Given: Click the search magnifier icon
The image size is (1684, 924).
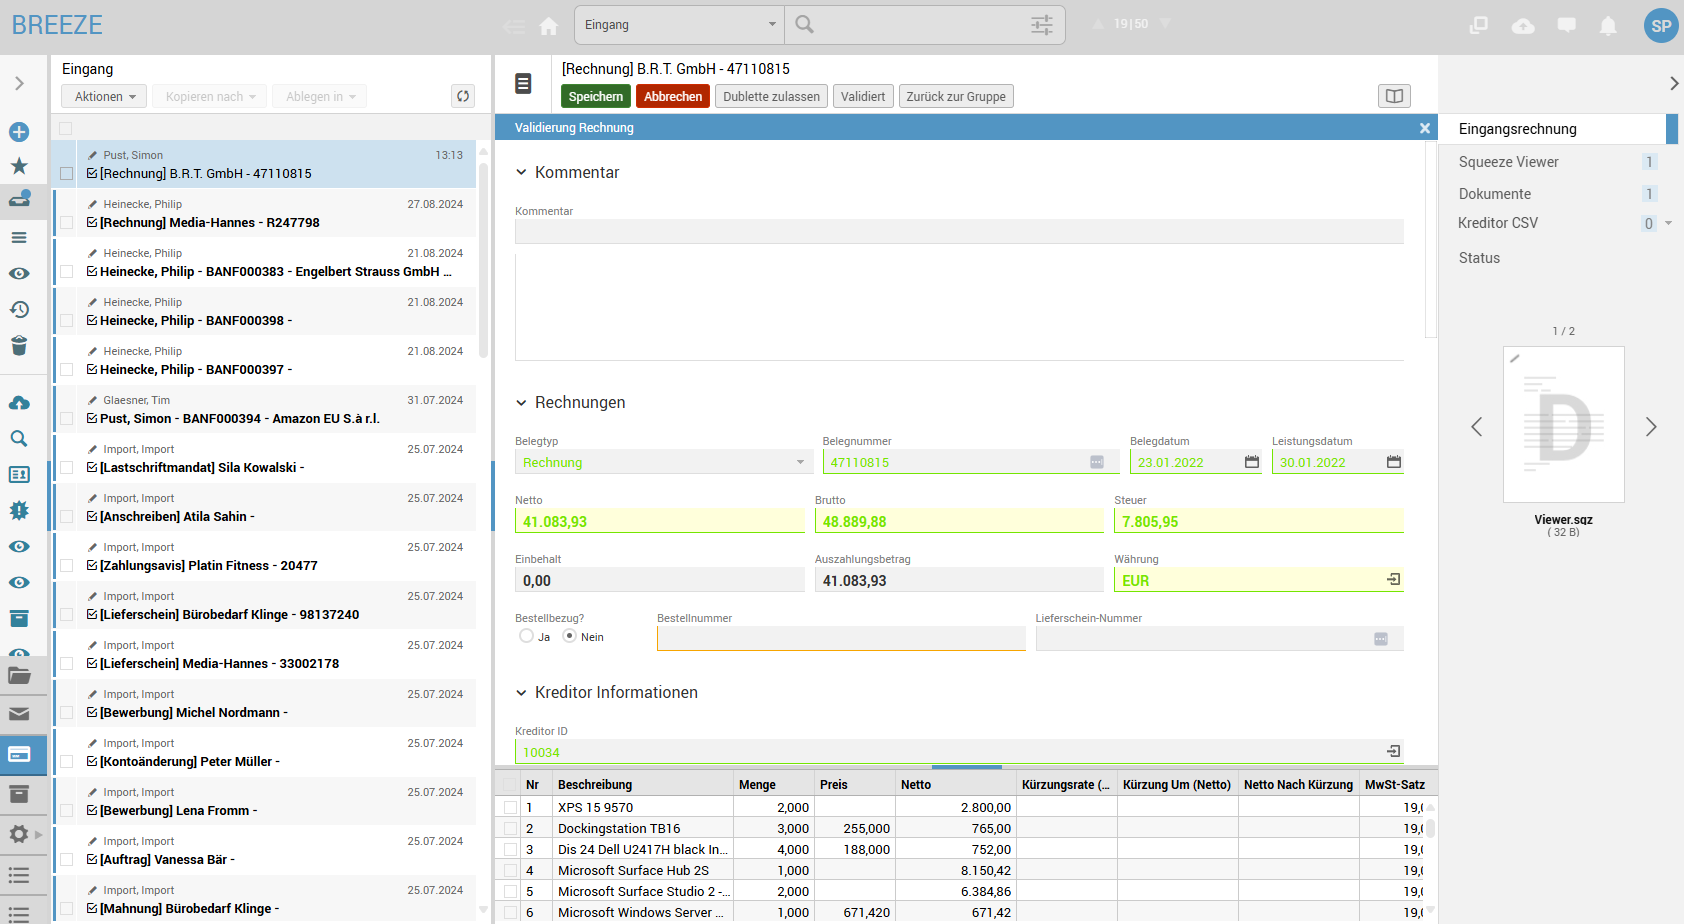Looking at the screenshot, I should pyautogui.click(x=805, y=25).
